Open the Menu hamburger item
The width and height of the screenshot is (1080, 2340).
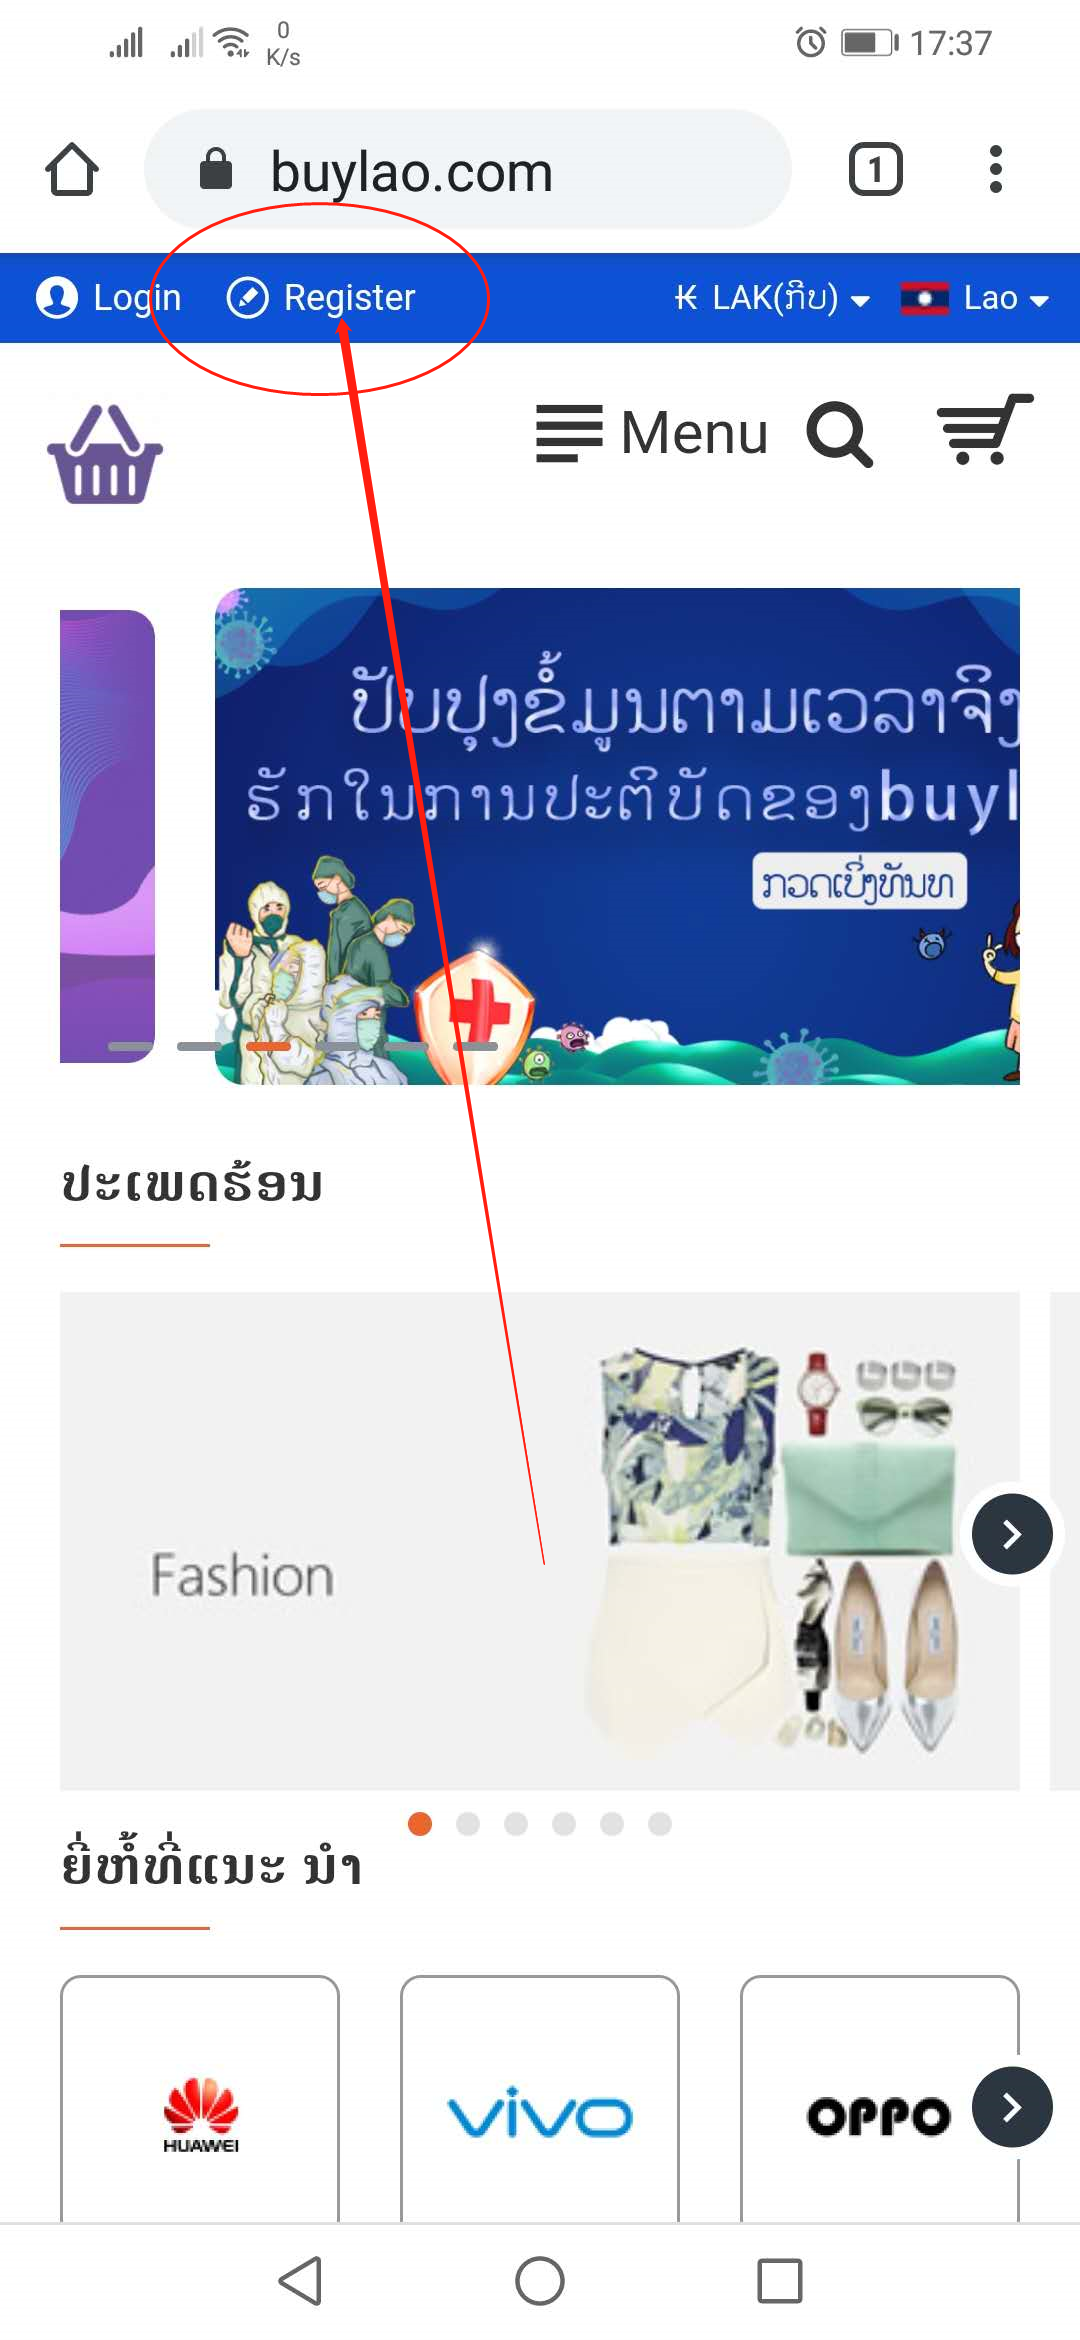pos(652,433)
